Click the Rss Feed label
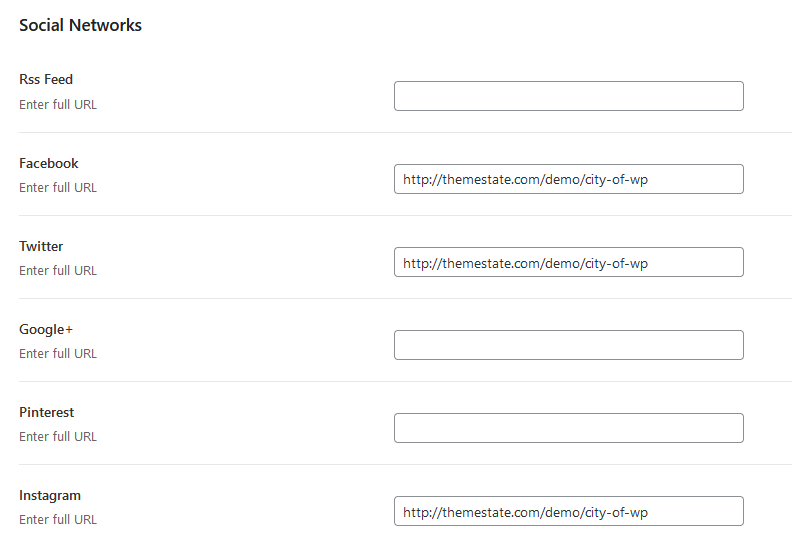 coord(46,79)
